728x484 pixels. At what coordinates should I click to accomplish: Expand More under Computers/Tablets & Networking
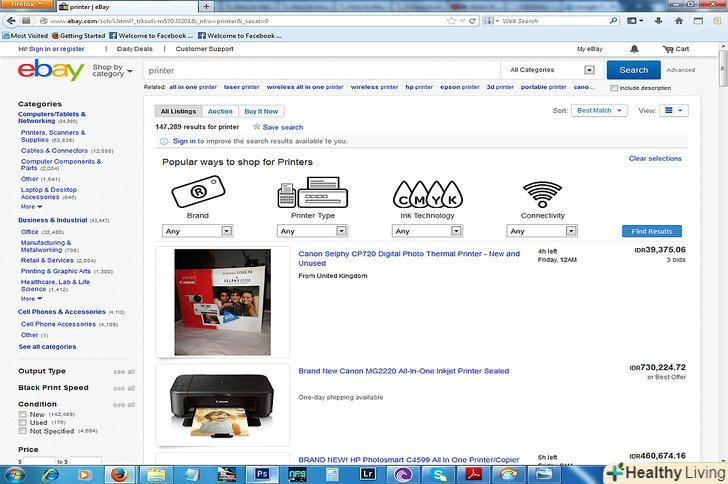(x=32, y=207)
